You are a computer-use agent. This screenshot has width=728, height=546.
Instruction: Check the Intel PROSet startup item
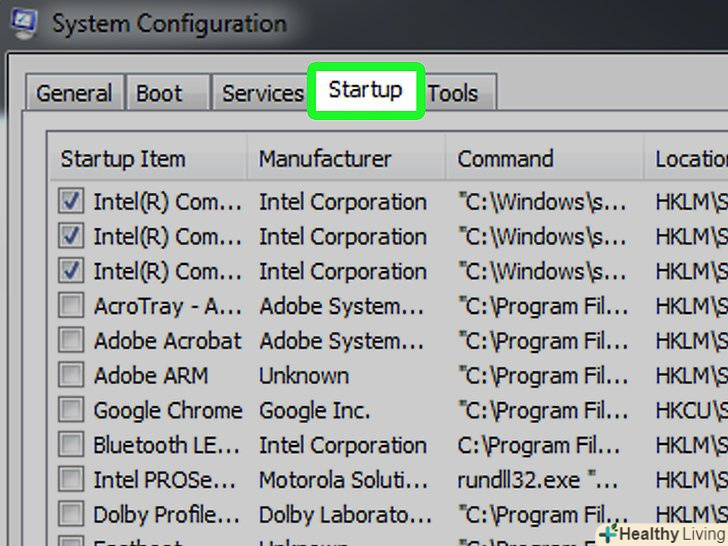click(71, 480)
